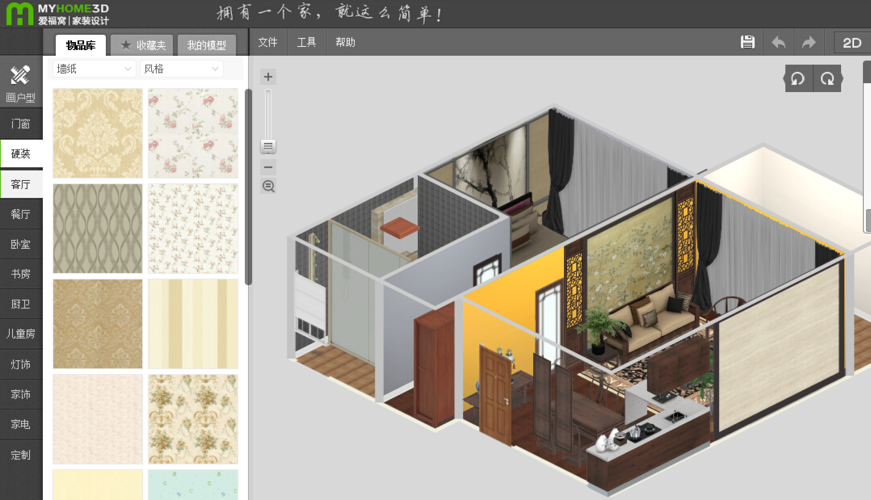Image resolution: width=871 pixels, height=500 pixels.
Task: Click the zoom out minus button
Action: point(268,167)
